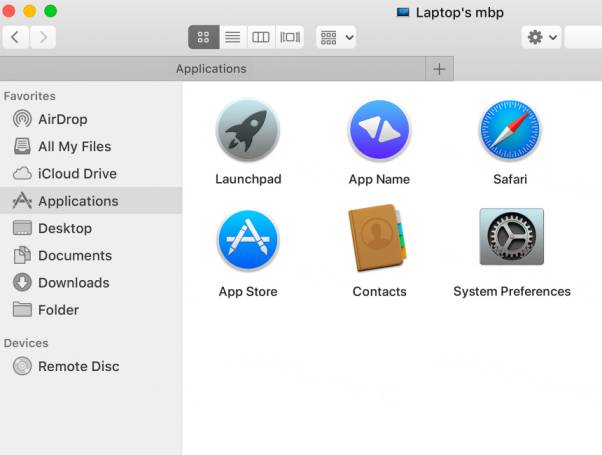The width and height of the screenshot is (602, 455).
Task: Add a new Finder tab
Action: 438,69
